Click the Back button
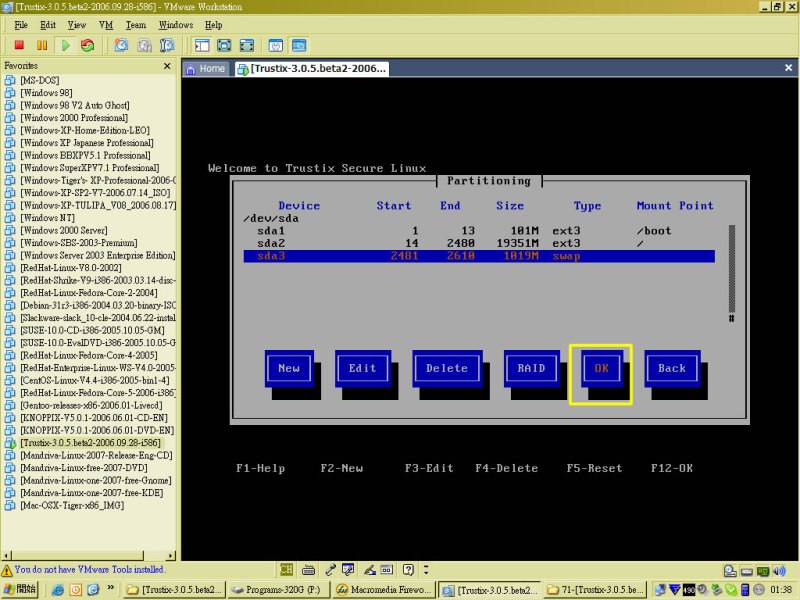This screenshot has width=800, height=600. [x=672, y=368]
